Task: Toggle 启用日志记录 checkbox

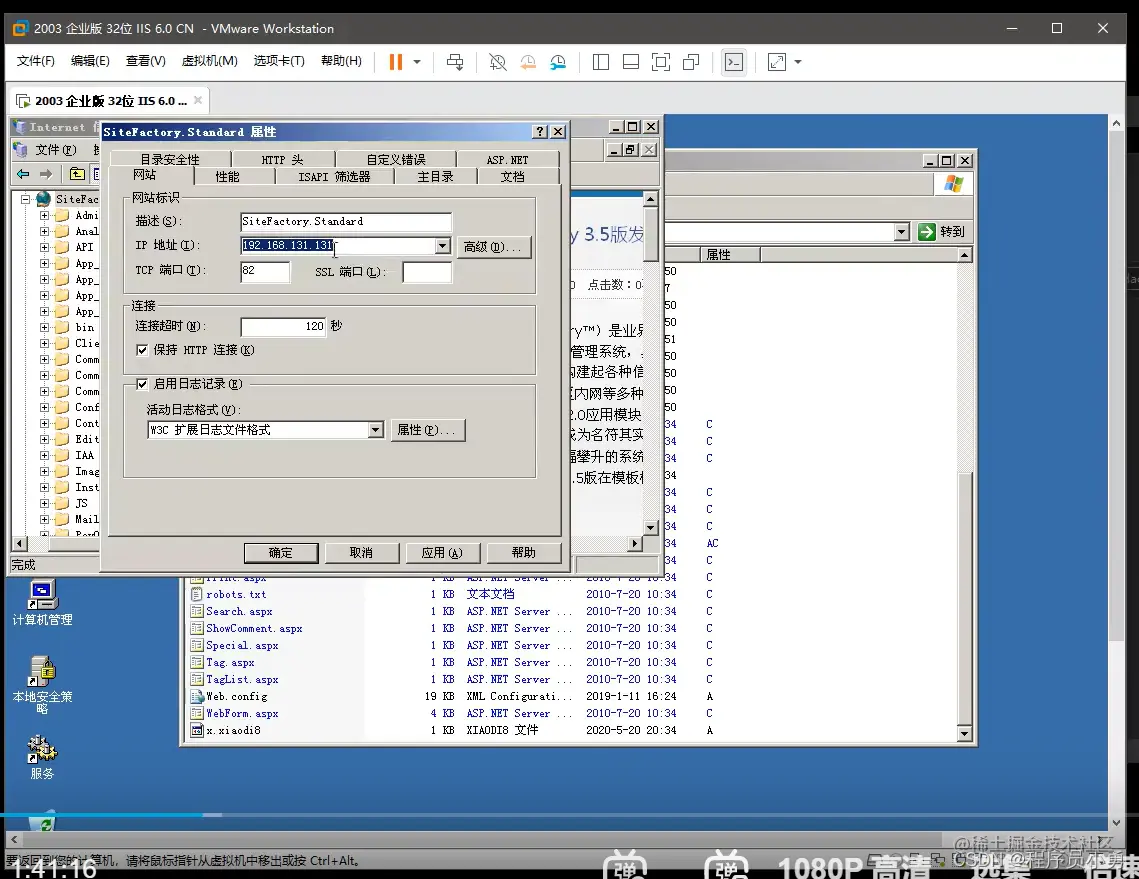Action: 142,384
